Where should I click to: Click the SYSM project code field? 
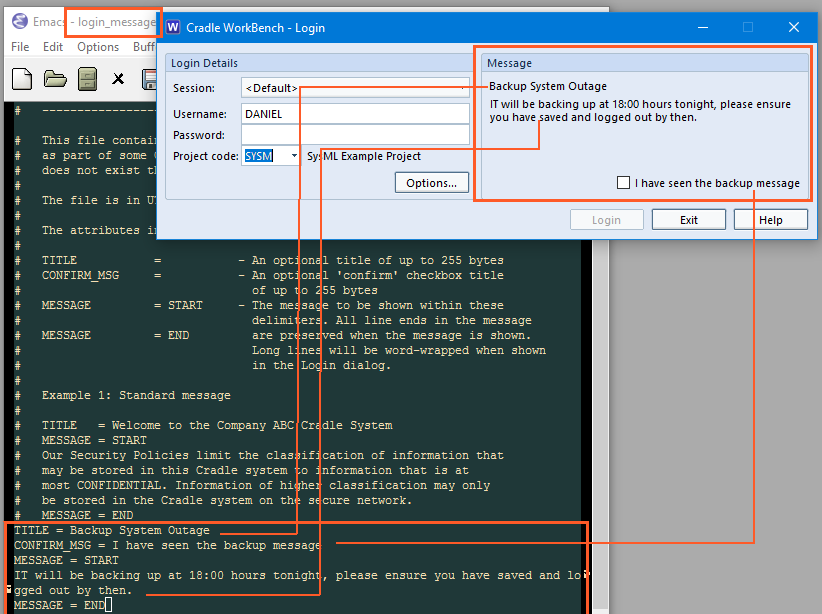pos(265,156)
